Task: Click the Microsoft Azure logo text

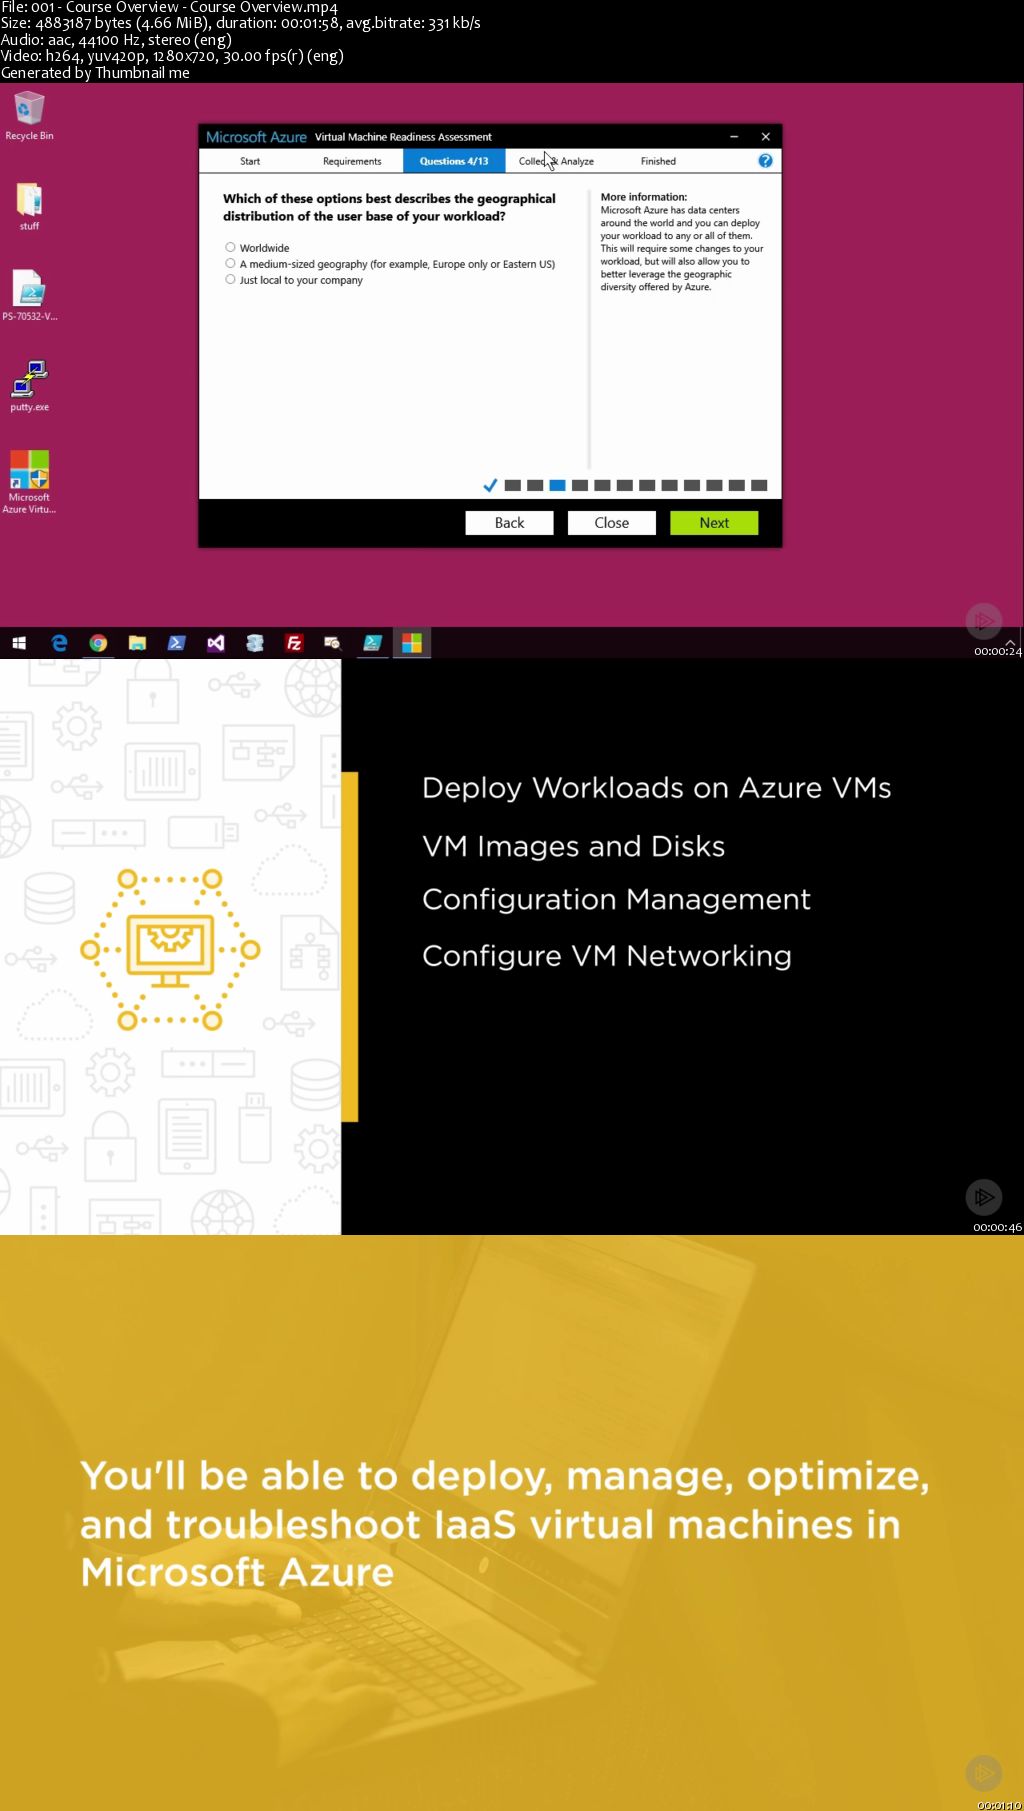Action: (256, 137)
